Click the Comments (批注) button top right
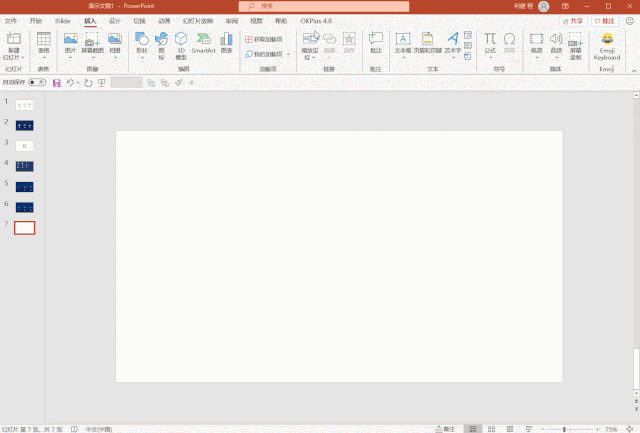 [604, 21]
